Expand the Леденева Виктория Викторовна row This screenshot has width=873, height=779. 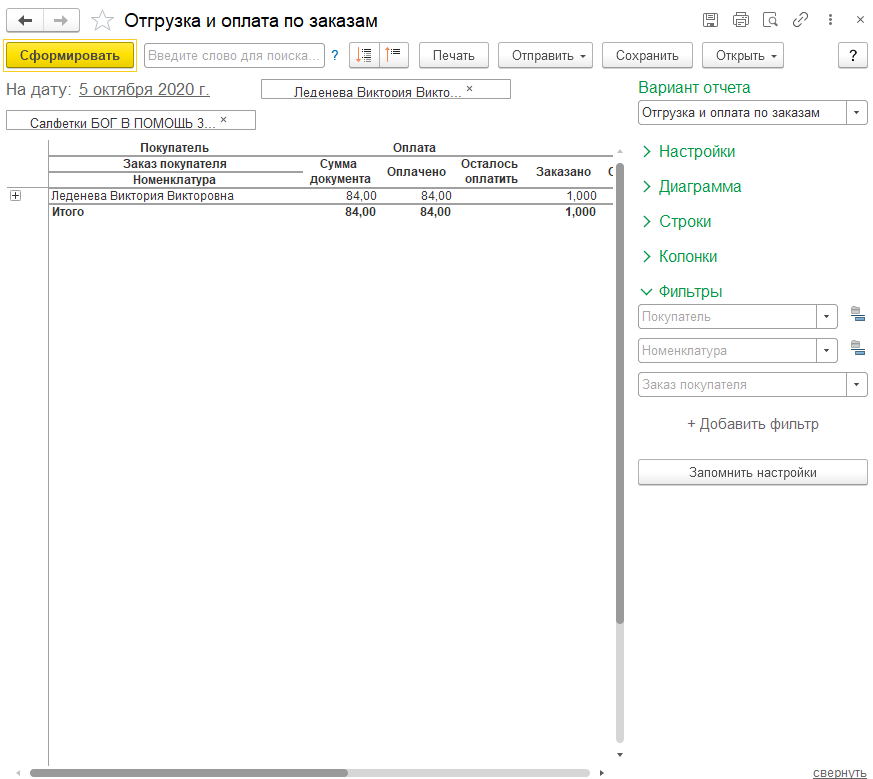15,196
